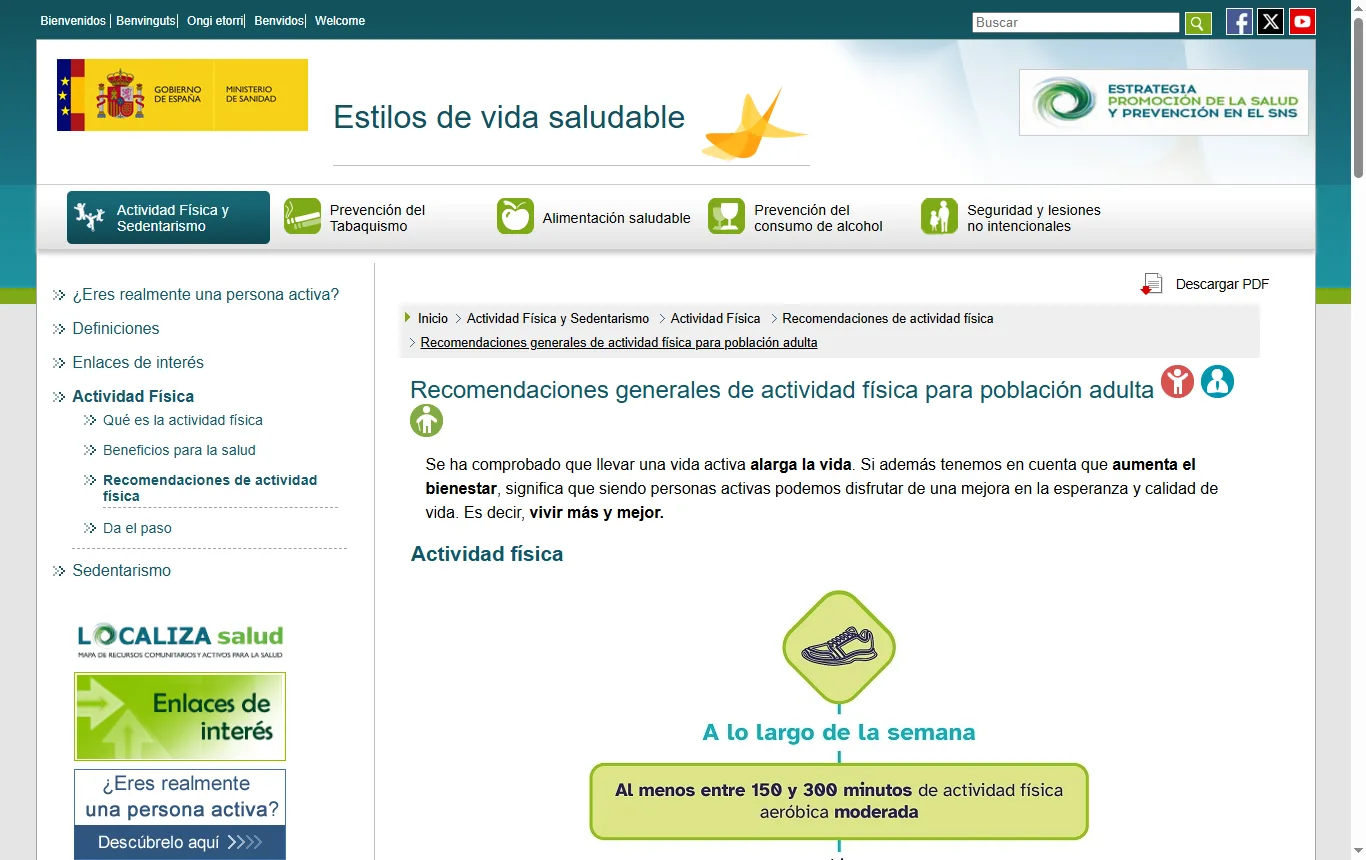Click the Descargar PDF document icon
The image size is (1366, 860).
(x=1152, y=284)
